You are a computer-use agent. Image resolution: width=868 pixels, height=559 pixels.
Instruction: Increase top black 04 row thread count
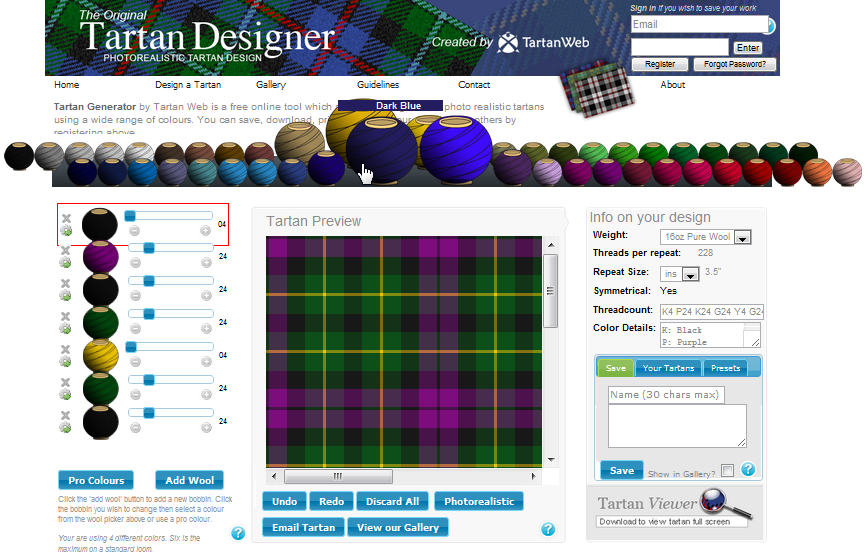click(205, 231)
